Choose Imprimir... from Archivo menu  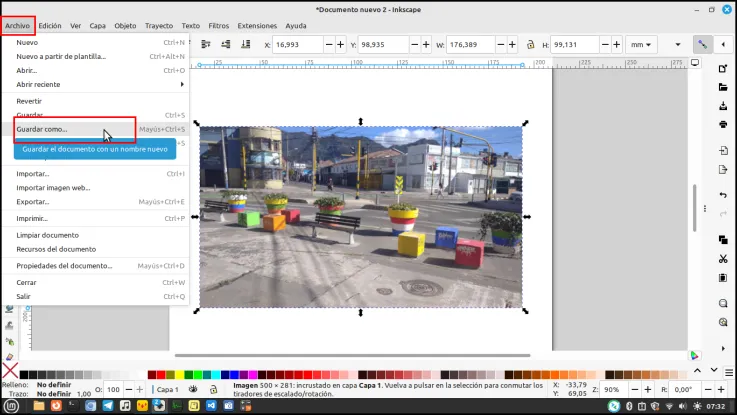tap(96, 219)
